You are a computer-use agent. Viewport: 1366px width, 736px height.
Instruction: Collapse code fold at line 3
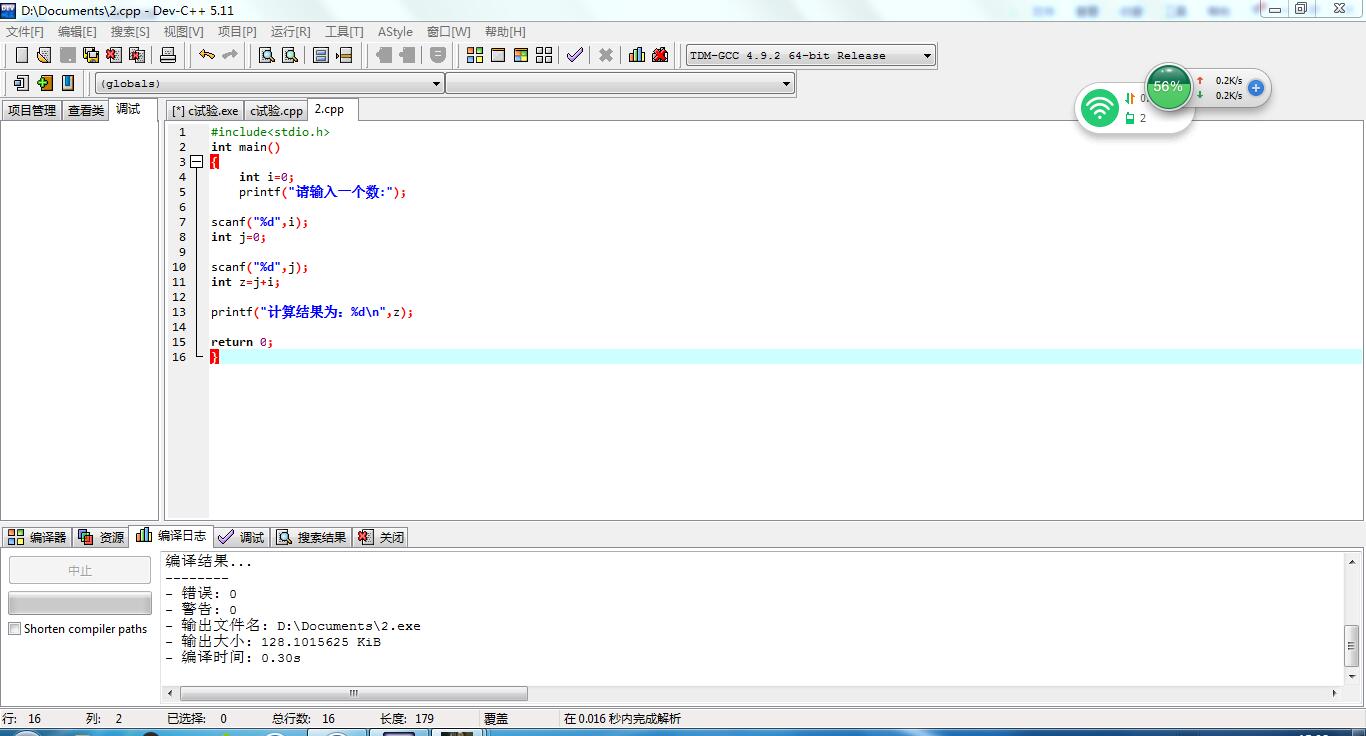tap(196, 162)
